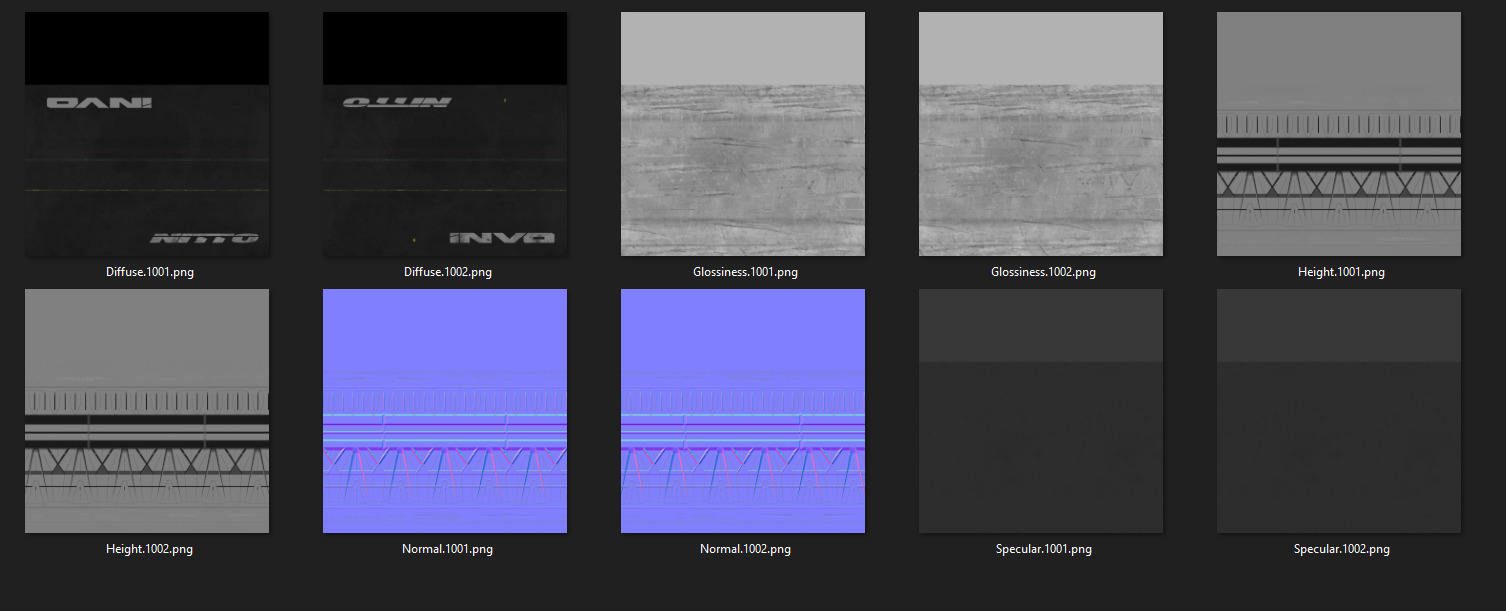Choose the Specular.1001.png dark thumbnail
The width and height of the screenshot is (1506, 611).
1041,411
